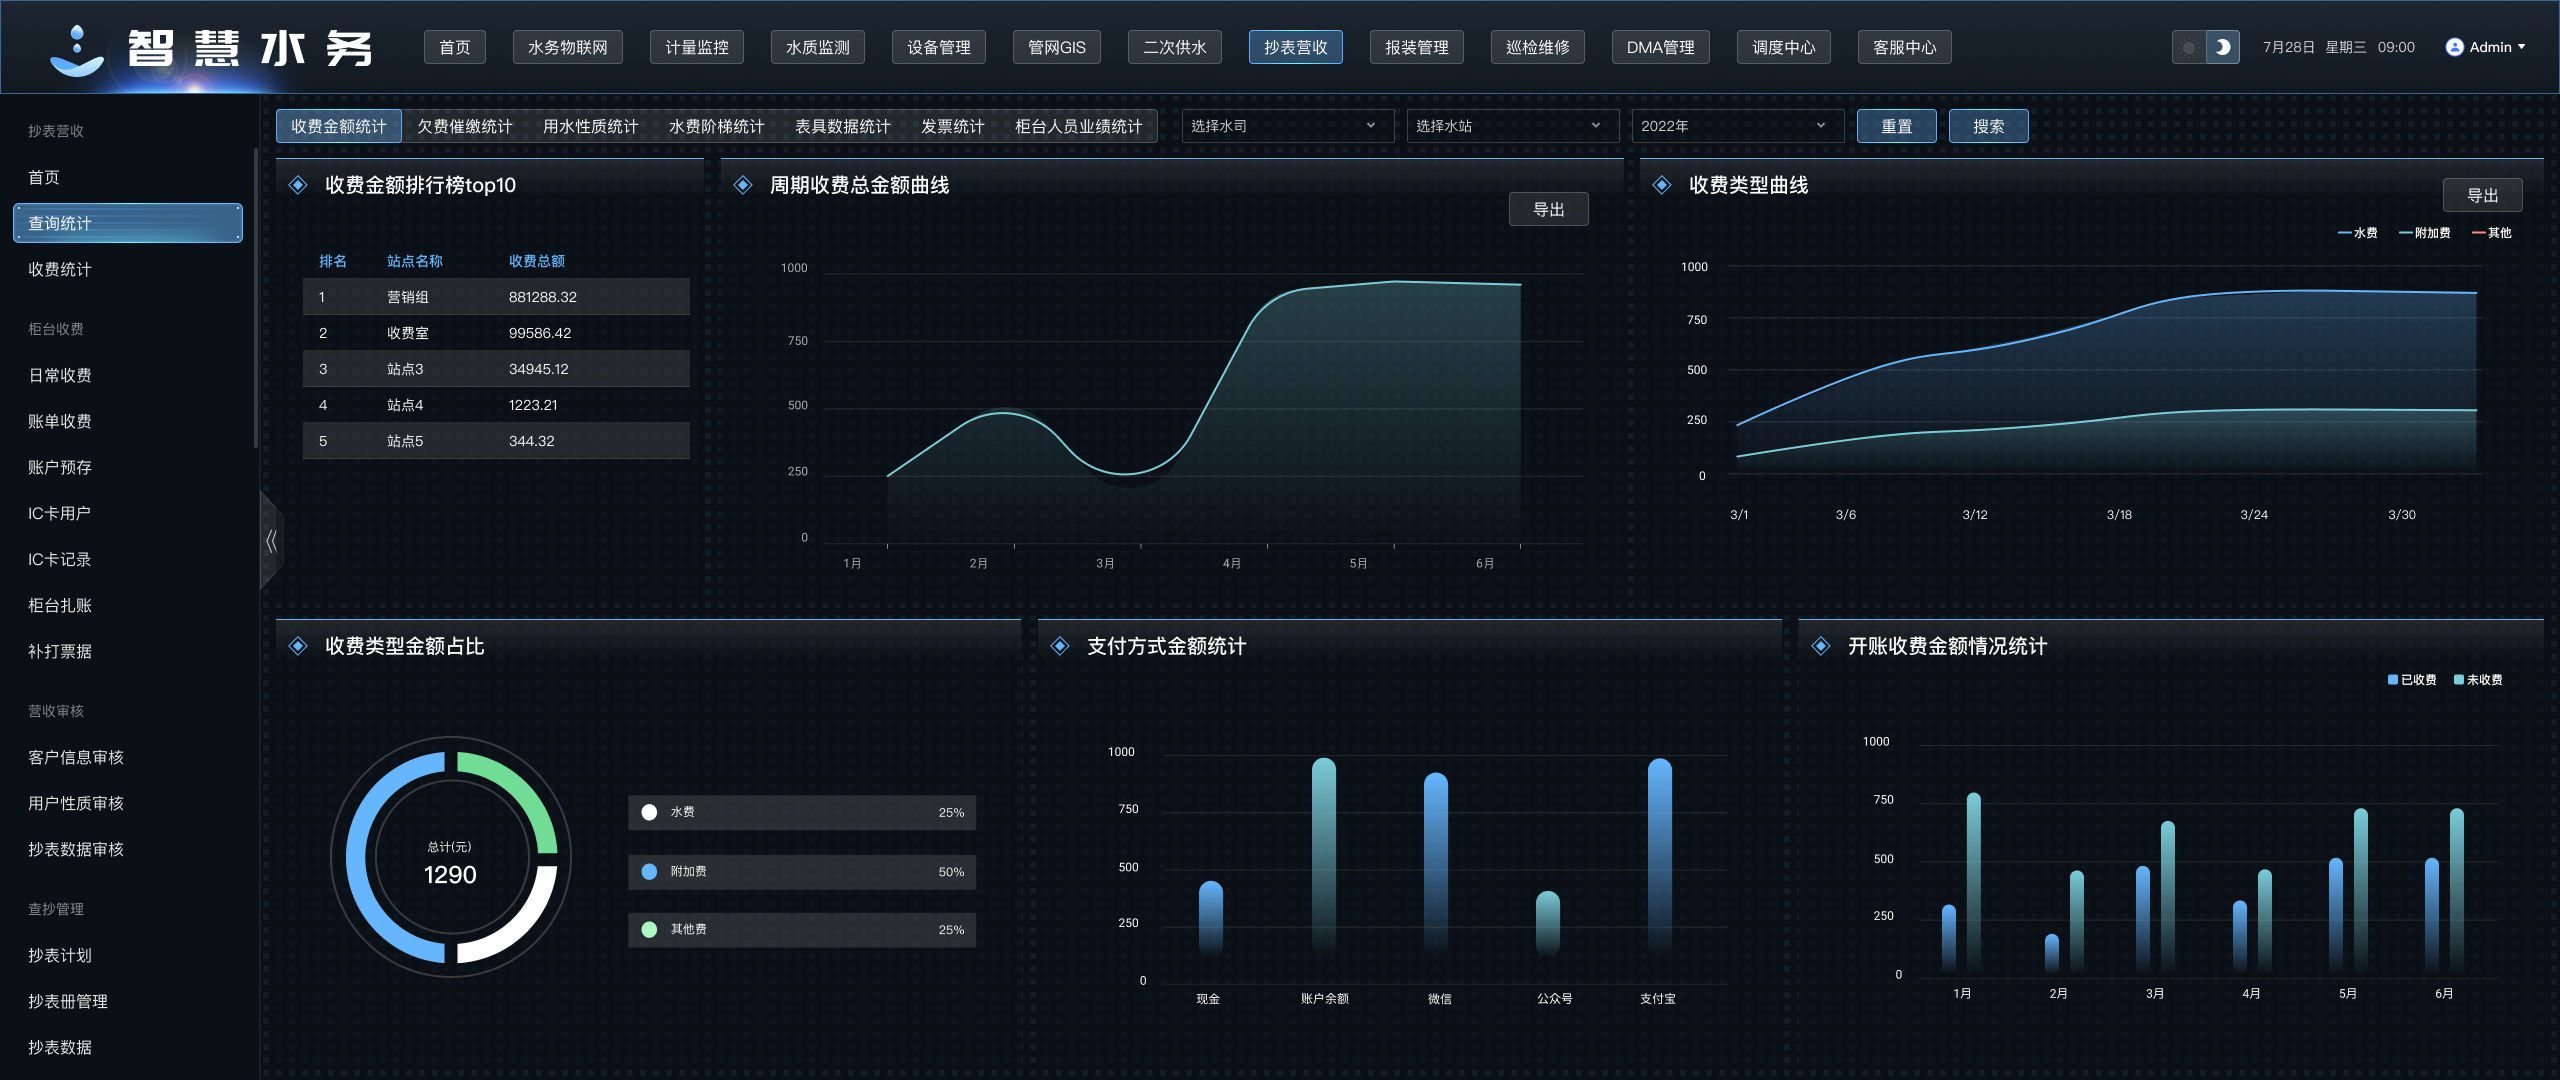Open 日常收费 in the sidebar
The height and width of the screenshot is (1080, 2560).
click(60, 375)
